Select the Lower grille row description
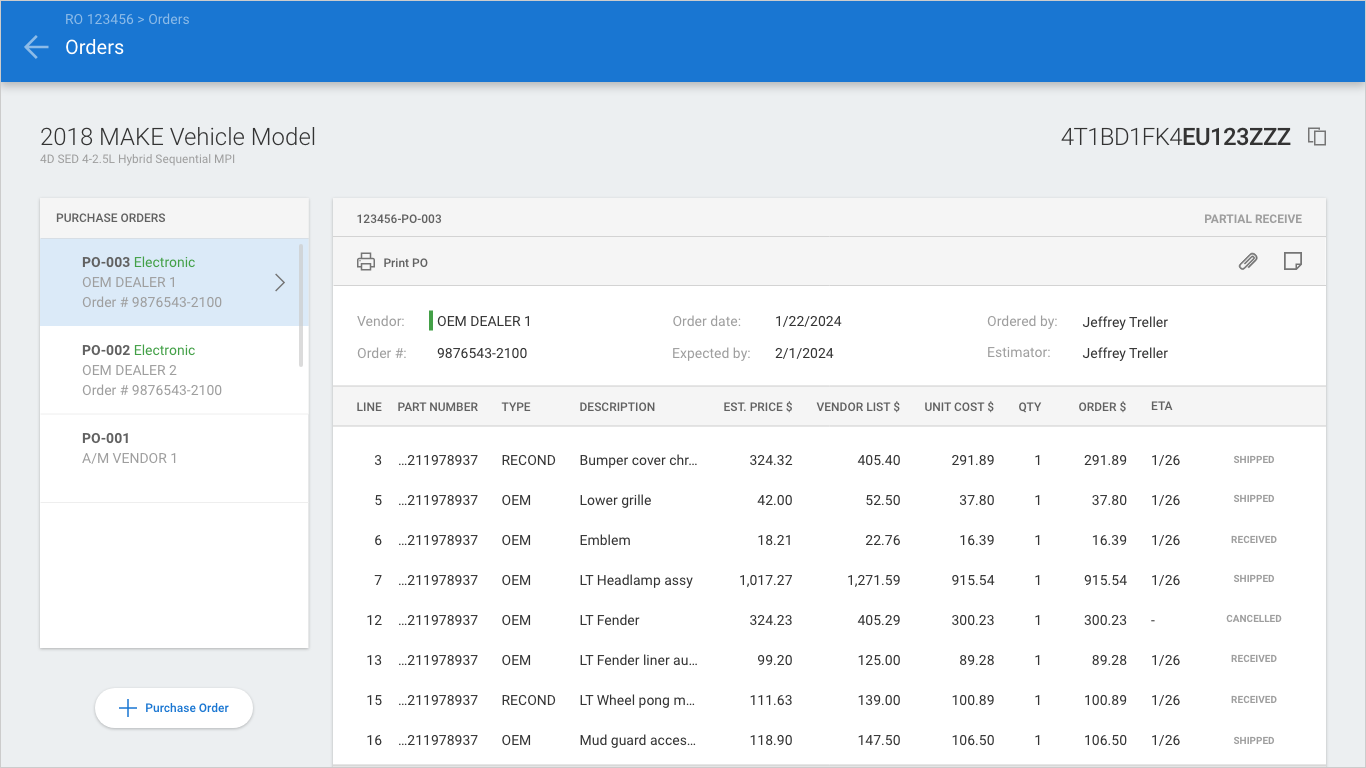Image resolution: width=1366 pixels, height=768 pixels. (x=615, y=500)
